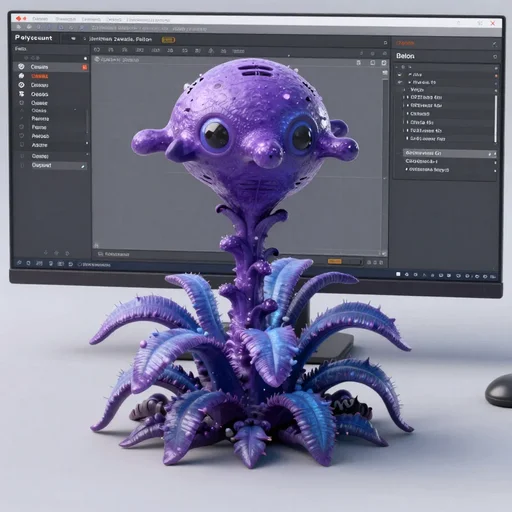
Task: Click the pin icon right of the Belon header
Action: pos(495,57)
